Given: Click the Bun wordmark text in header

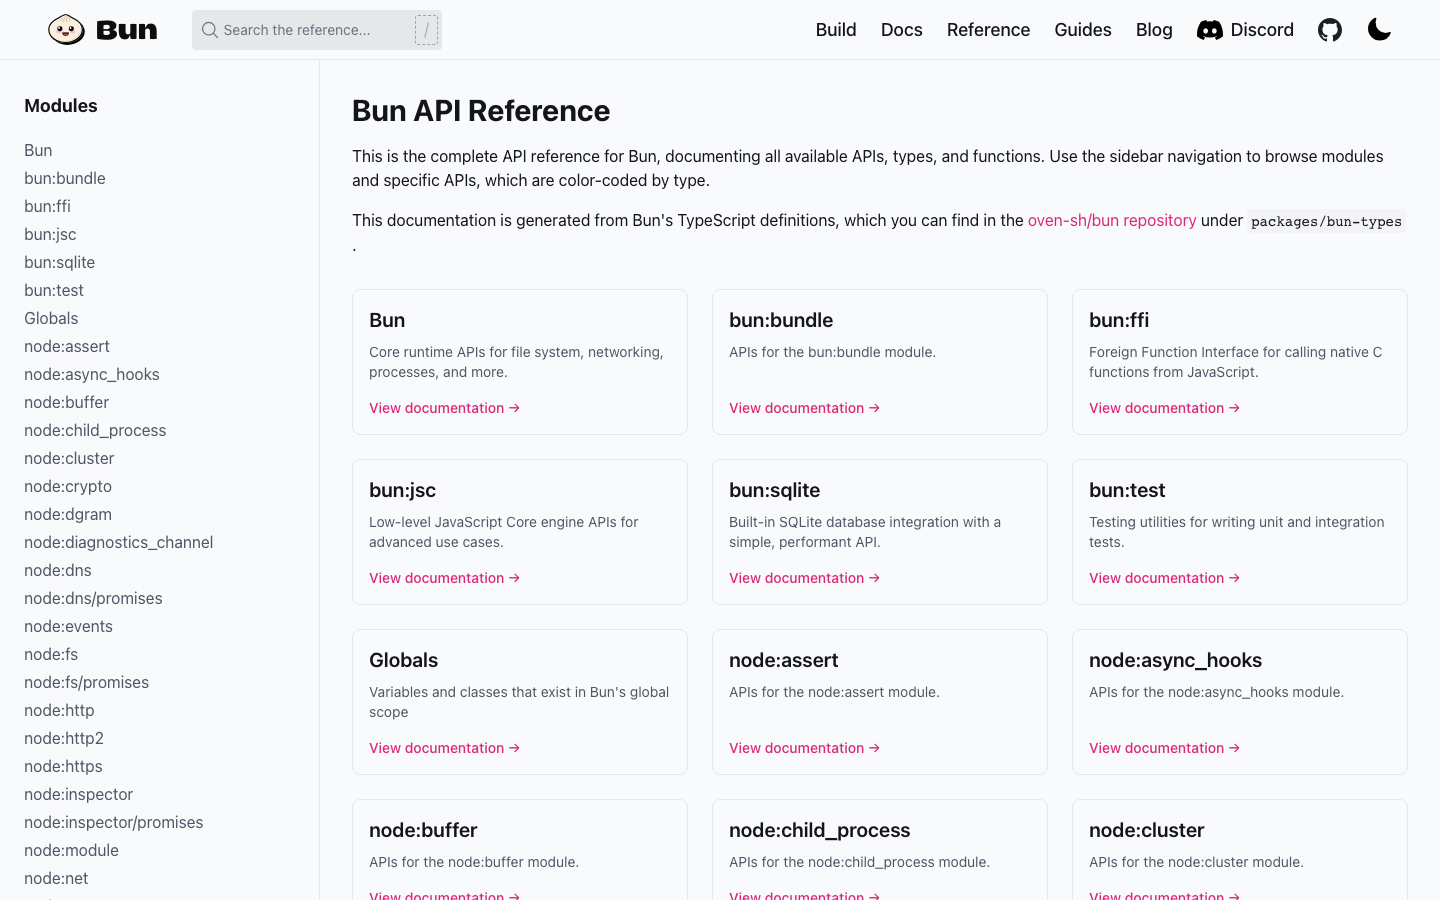Looking at the screenshot, I should pos(127,30).
